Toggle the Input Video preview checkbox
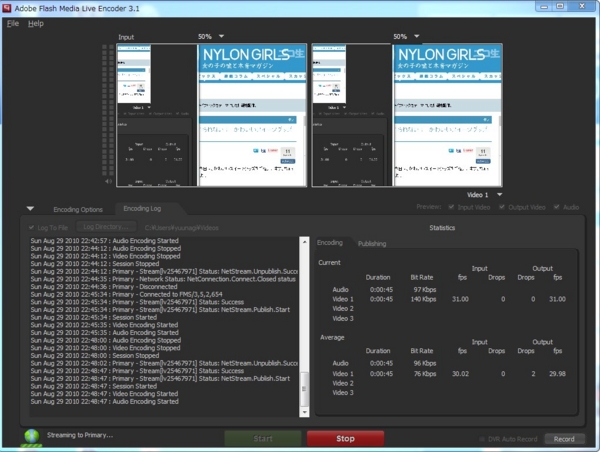This screenshot has width=600, height=452. tap(451, 207)
